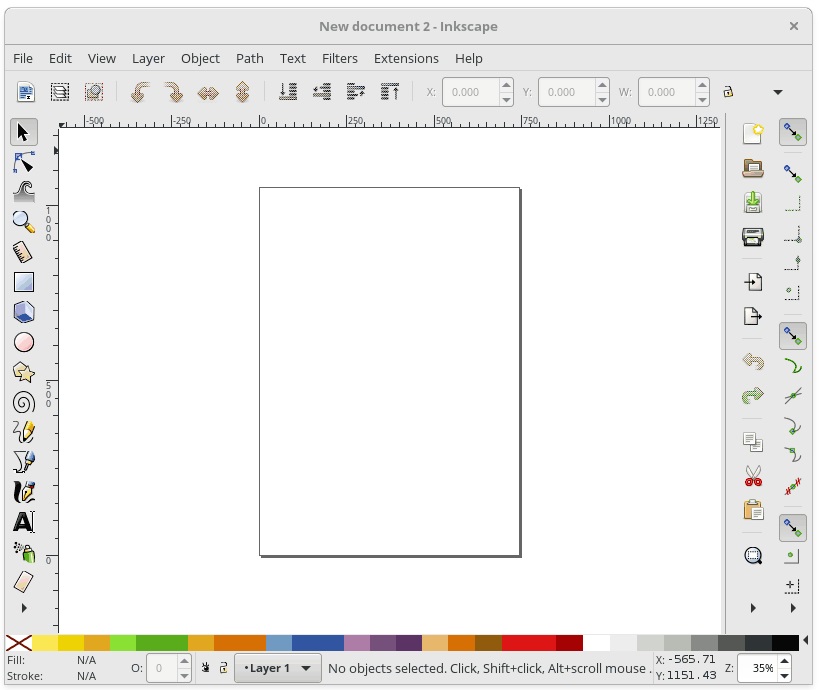Click the Flip horizontal icon

click(208, 92)
